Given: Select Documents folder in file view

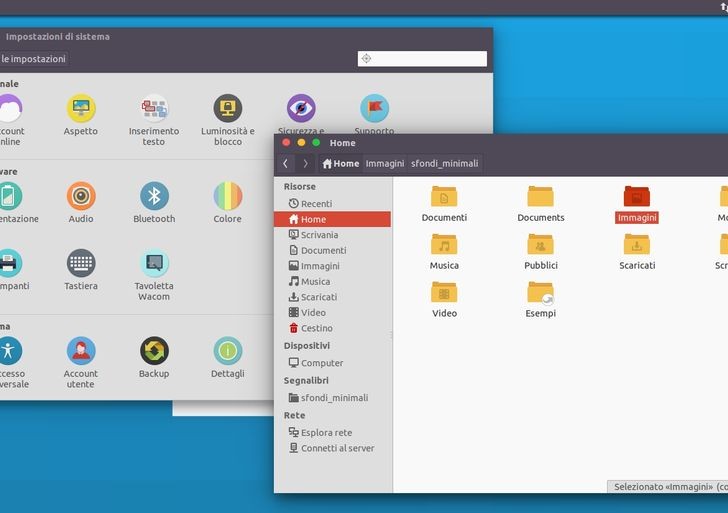Looking at the screenshot, I should (x=540, y=196).
